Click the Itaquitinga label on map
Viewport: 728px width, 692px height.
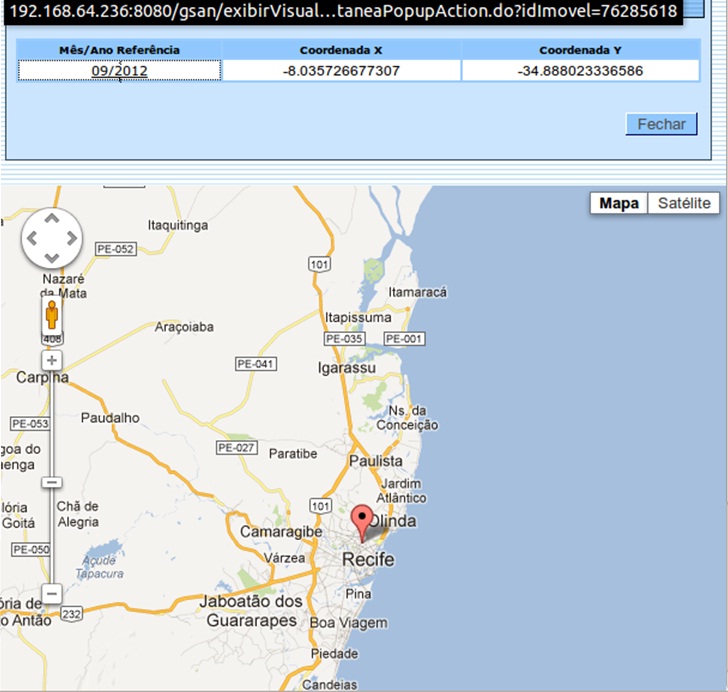click(178, 225)
